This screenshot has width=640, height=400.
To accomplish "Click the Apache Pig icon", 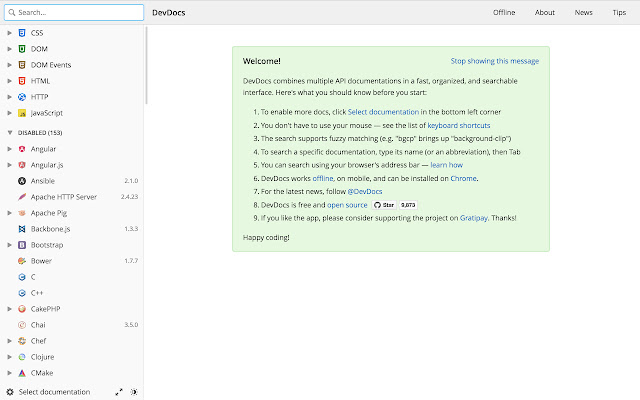I will pyautogui.click(x=22, y=213).
